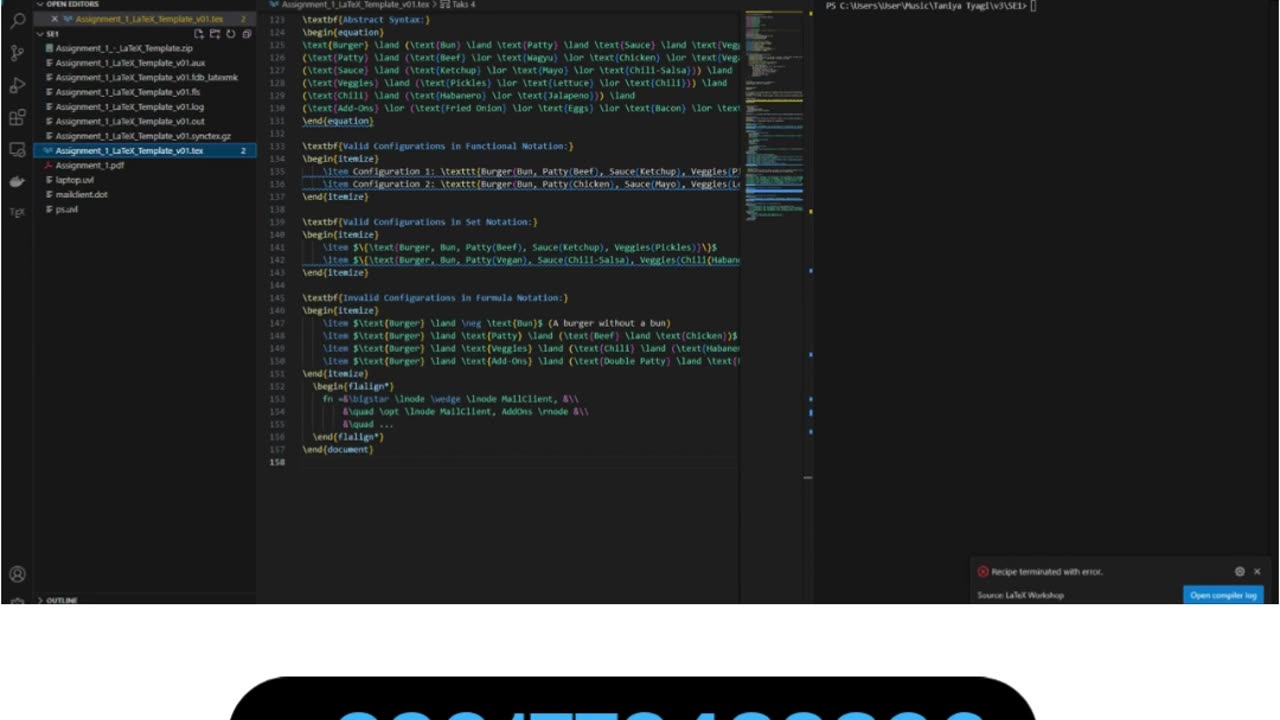
Task: Click line 139 Valid Configurations in Set Notation
Action: click(420, 222)
